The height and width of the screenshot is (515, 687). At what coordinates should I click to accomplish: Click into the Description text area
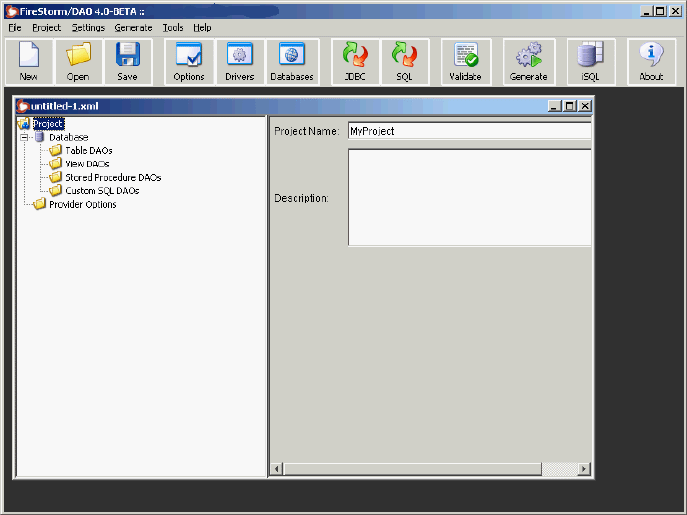469,197
